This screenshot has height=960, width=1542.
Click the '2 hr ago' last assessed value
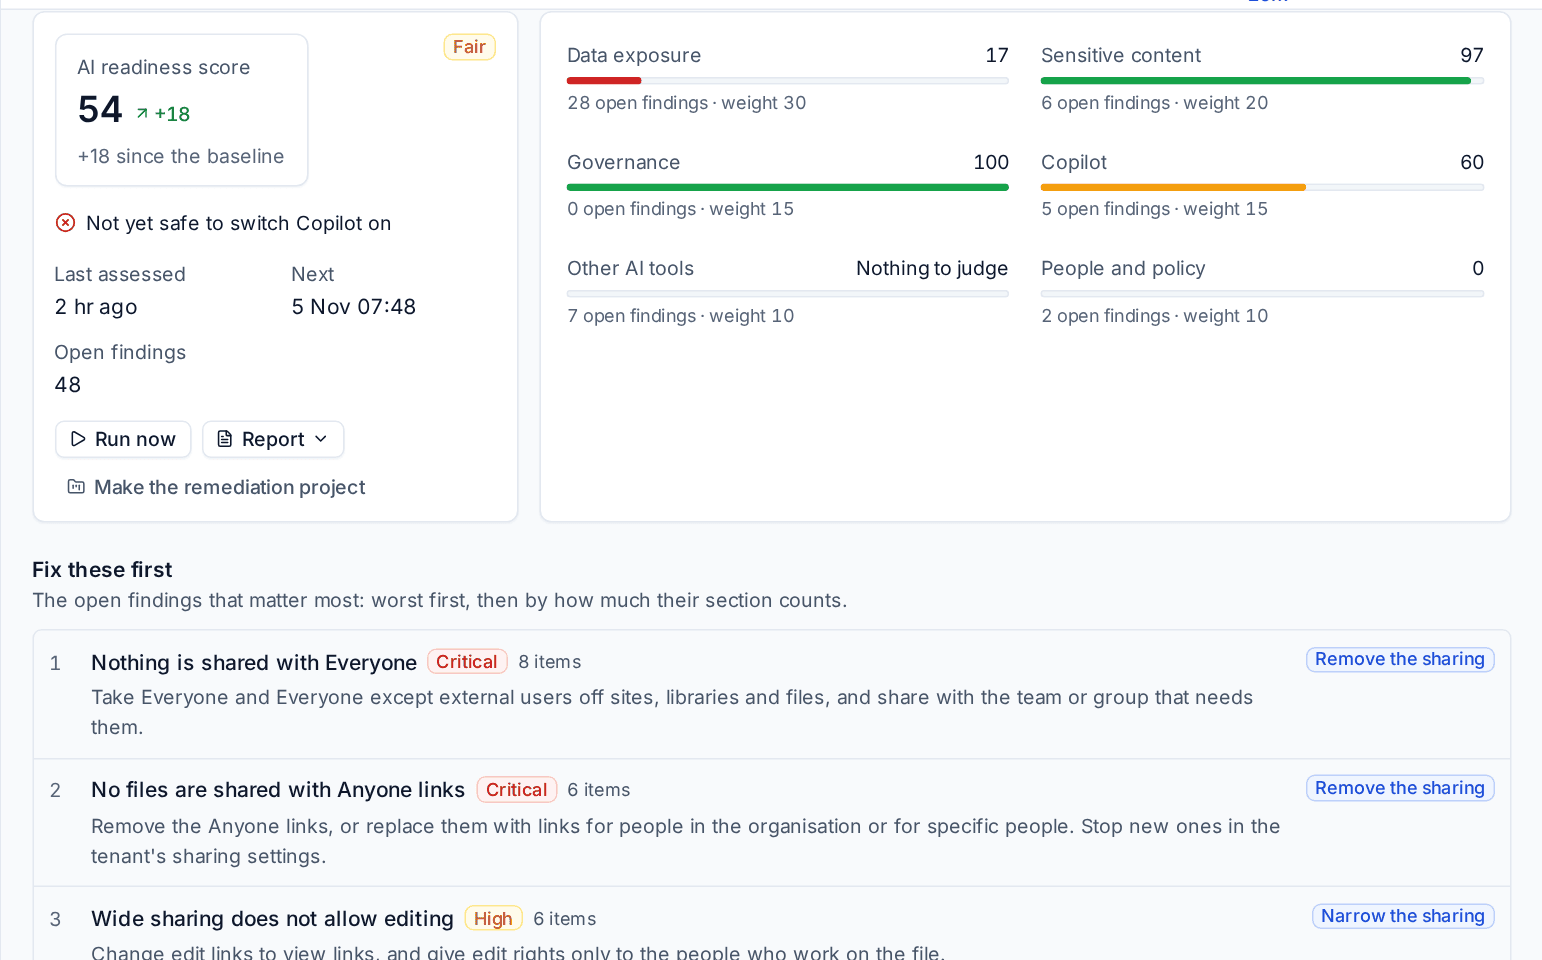tap(96, 307)
